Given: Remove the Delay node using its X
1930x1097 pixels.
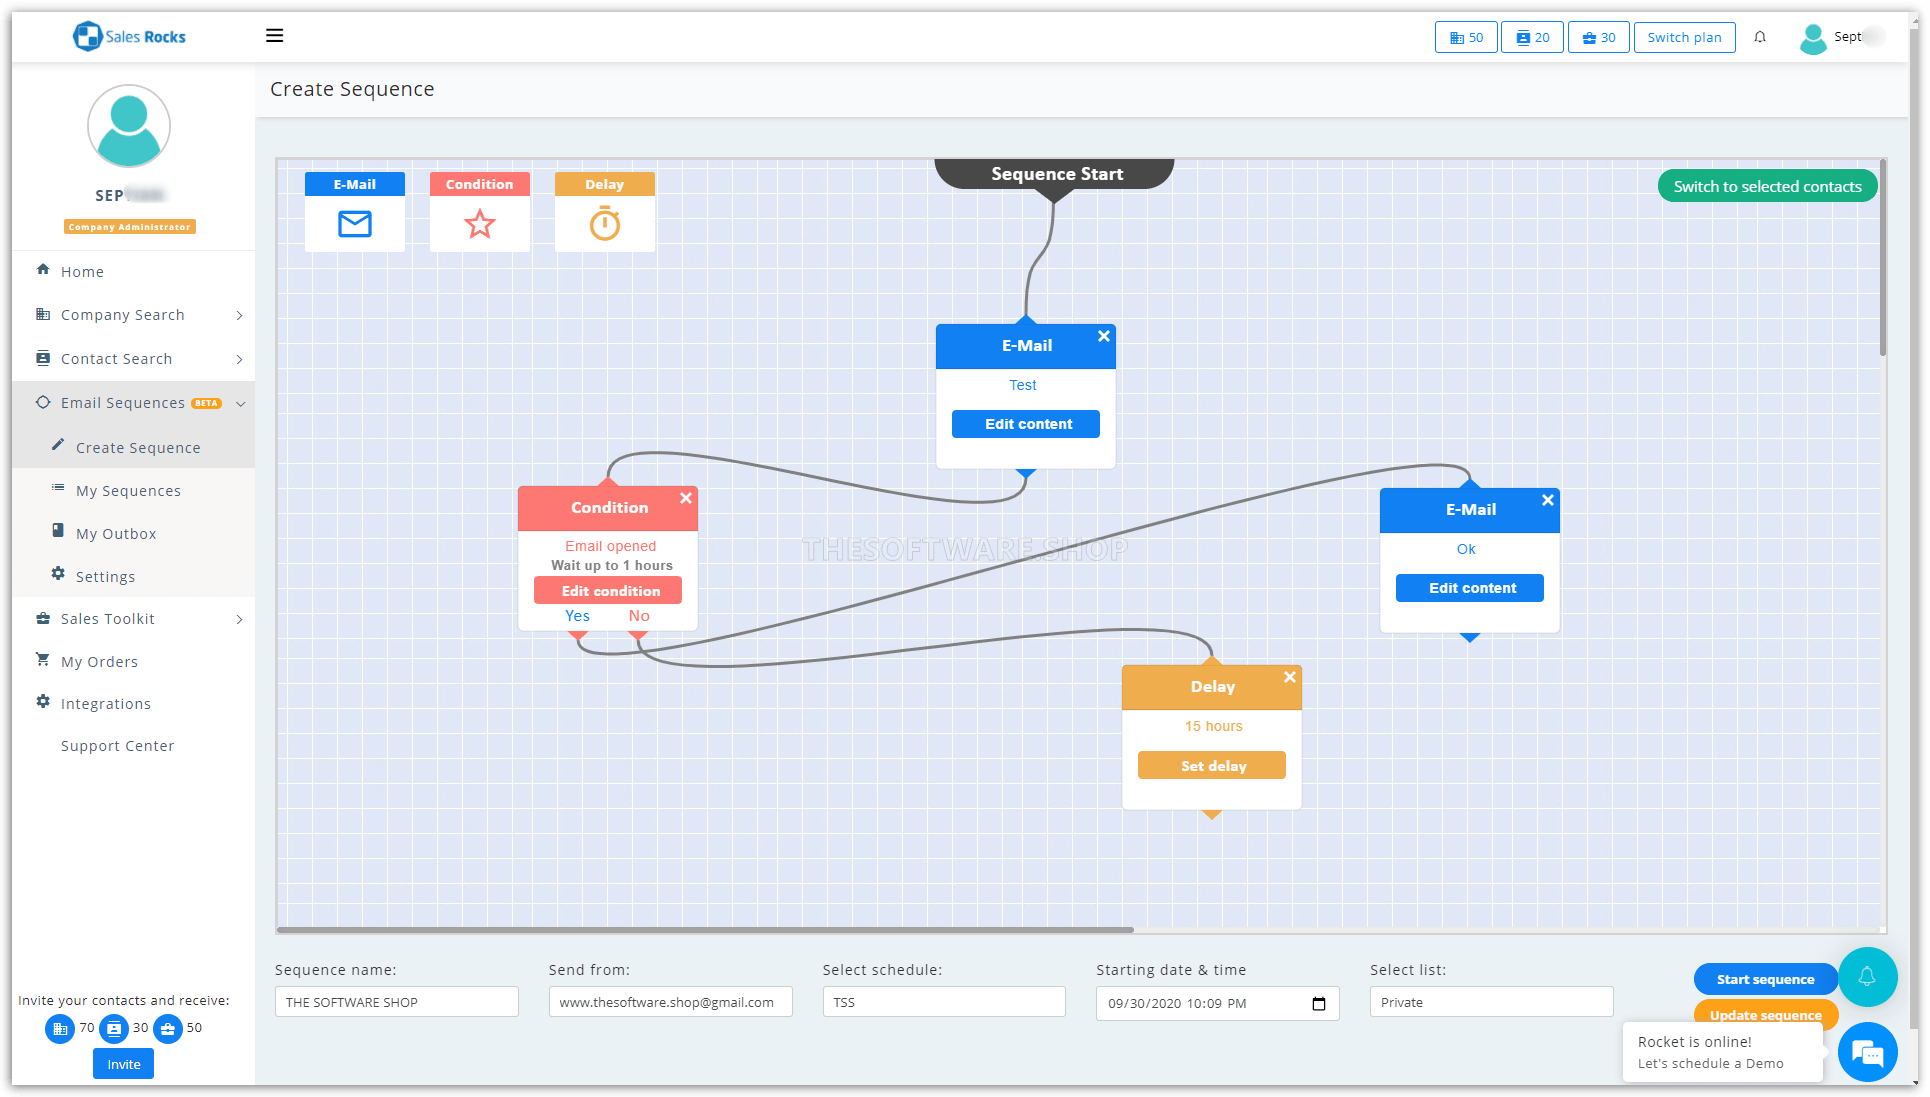Looking at the screenshot, I should click(1290, 677).
